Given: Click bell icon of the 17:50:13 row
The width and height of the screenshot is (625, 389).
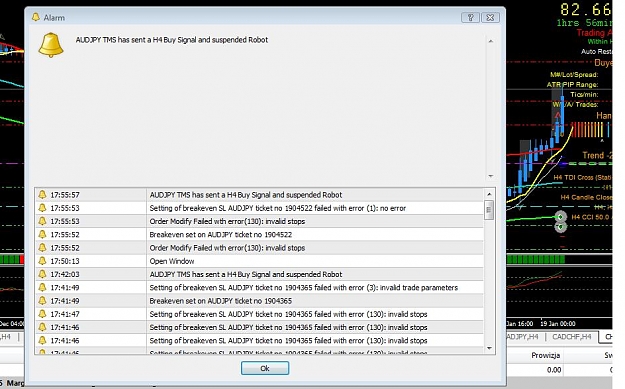Looking at the screenshot, I should pos(42,261).
